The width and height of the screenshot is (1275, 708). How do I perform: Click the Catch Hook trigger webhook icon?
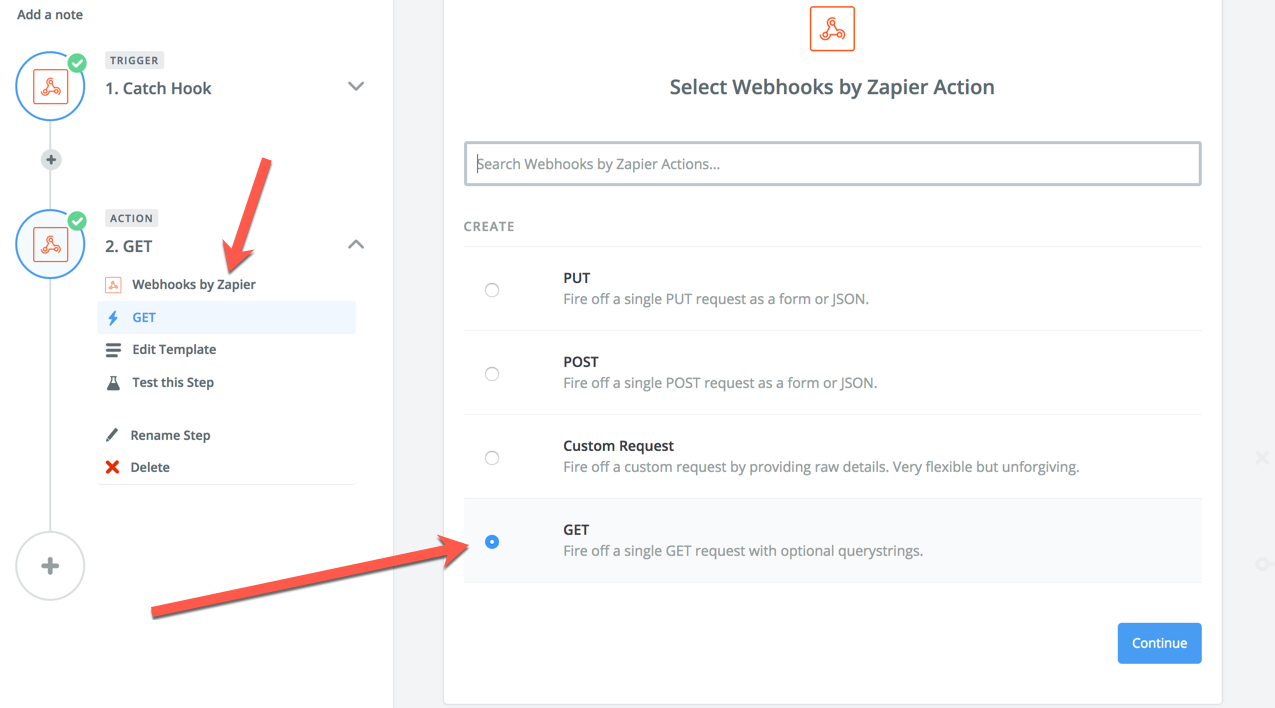pyautogui.click(x=50, y=87)
